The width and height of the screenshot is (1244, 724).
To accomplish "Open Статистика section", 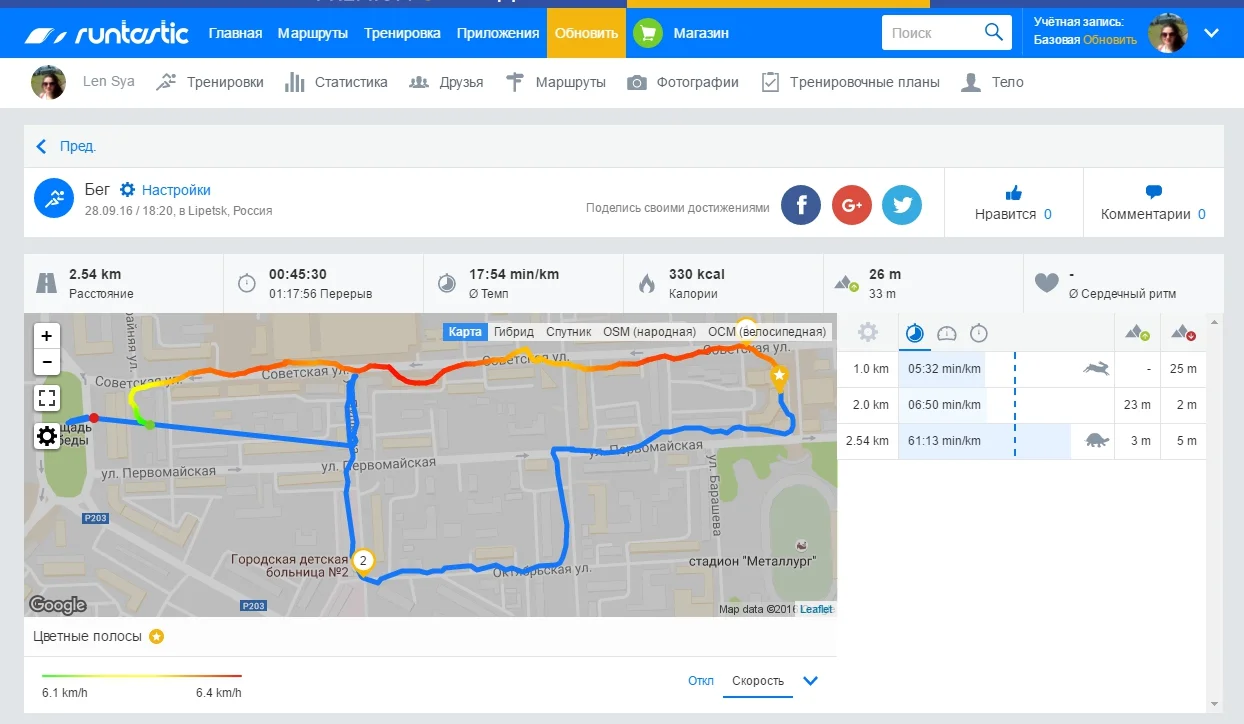I will (x=336, y=82).
